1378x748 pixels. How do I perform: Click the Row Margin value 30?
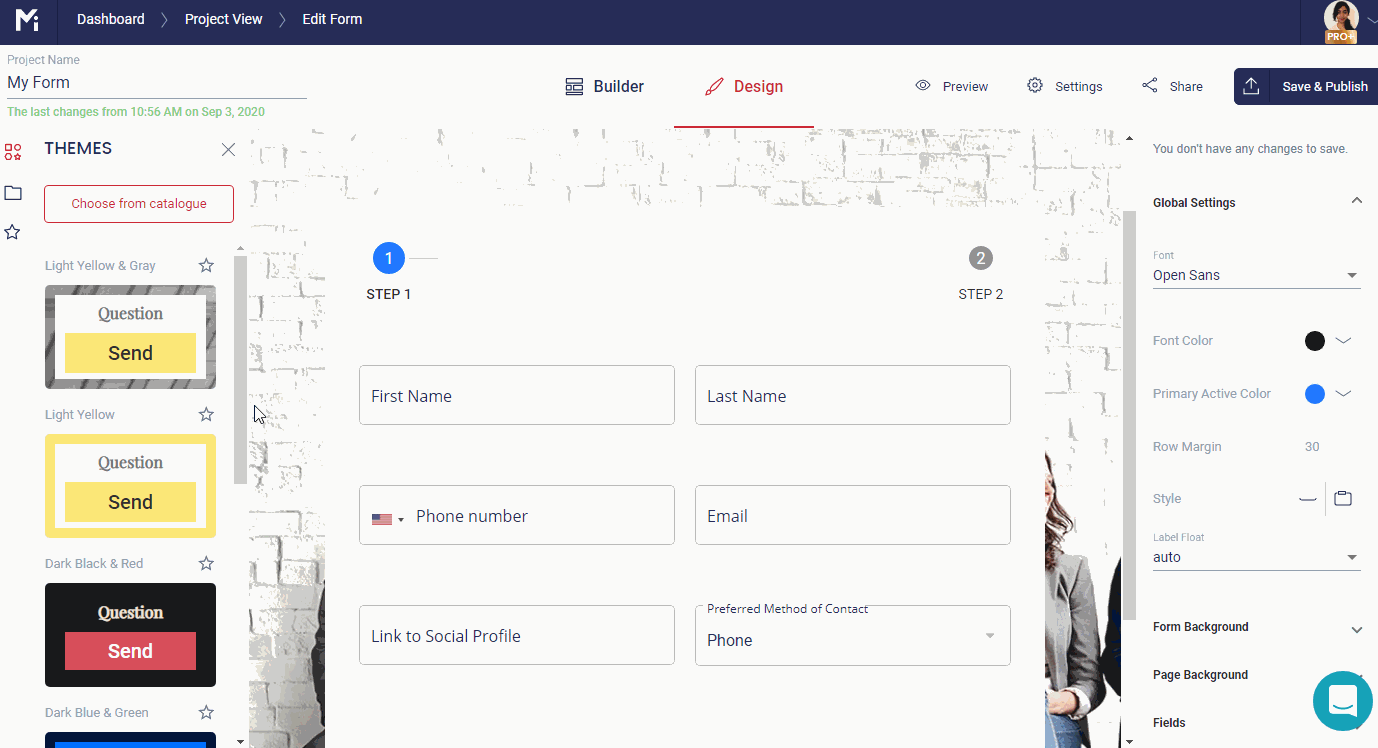(1312, 447)
